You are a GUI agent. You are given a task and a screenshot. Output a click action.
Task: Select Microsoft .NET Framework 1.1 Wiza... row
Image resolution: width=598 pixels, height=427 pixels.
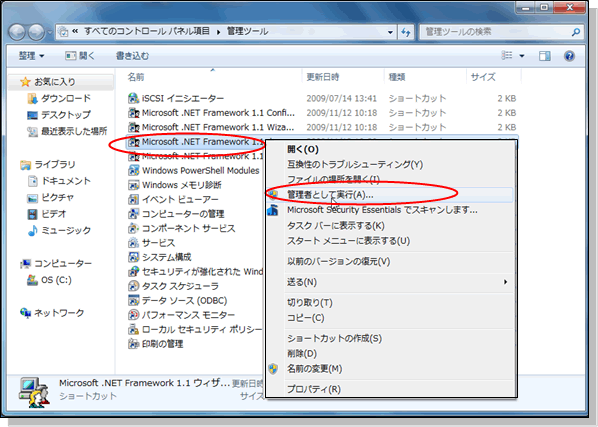coord(322,127)
